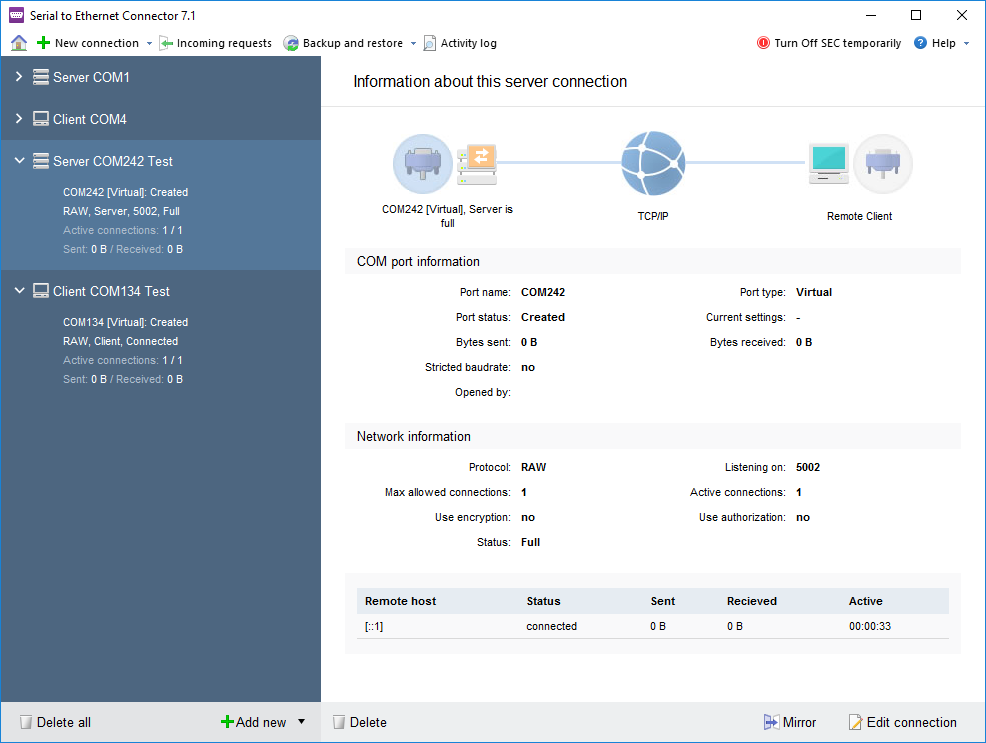986x743 pixels.
Task: Click the COM242 serial port diagram icon
Action: click(423, 163)
